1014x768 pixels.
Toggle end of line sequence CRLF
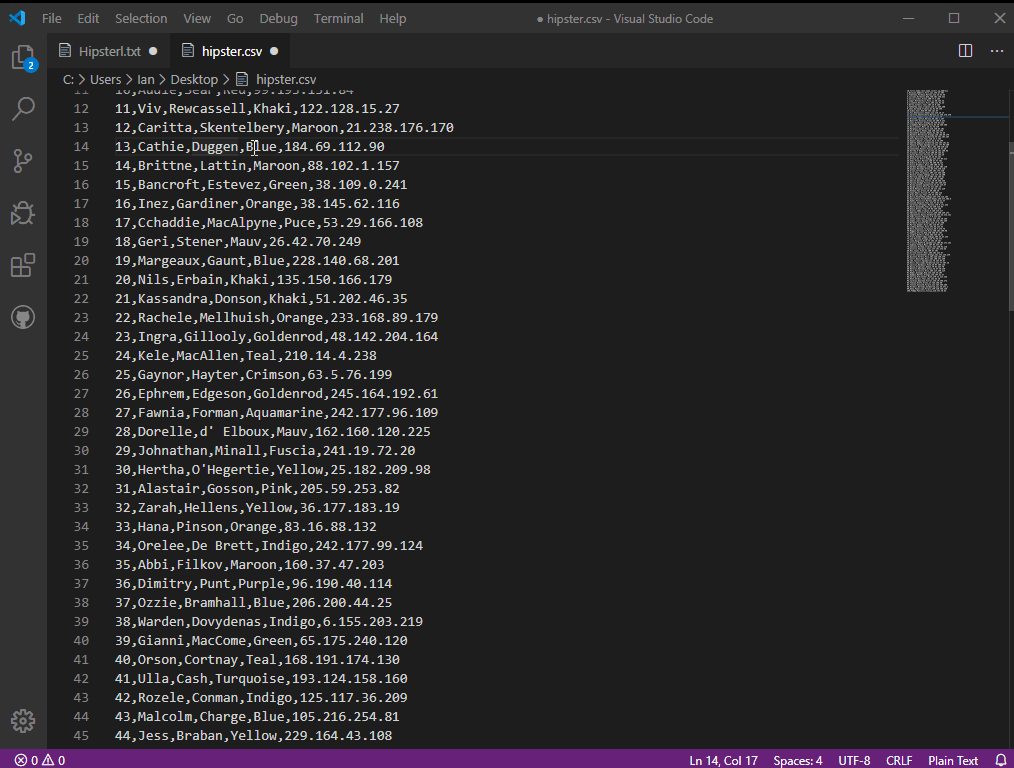pyautogui.click(x=898, y=760)
